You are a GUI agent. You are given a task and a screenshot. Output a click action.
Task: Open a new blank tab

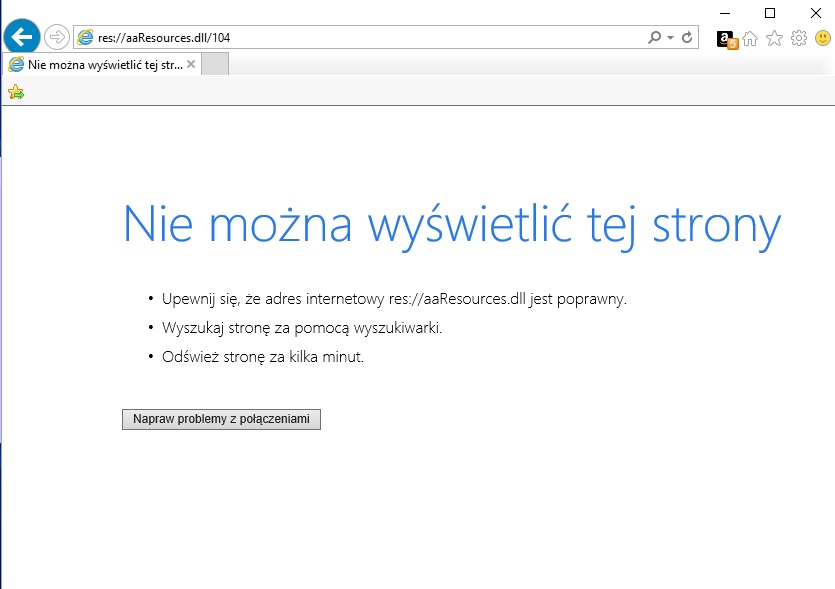[215, 64]
